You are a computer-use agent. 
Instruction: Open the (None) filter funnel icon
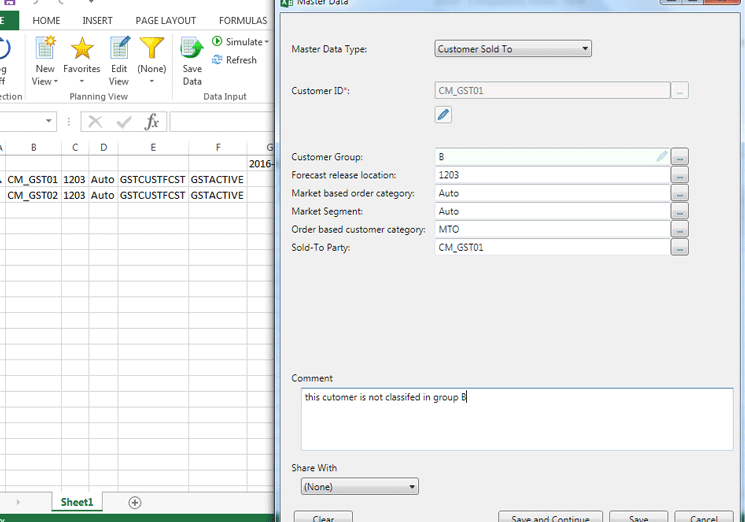[x=152, y=47]
